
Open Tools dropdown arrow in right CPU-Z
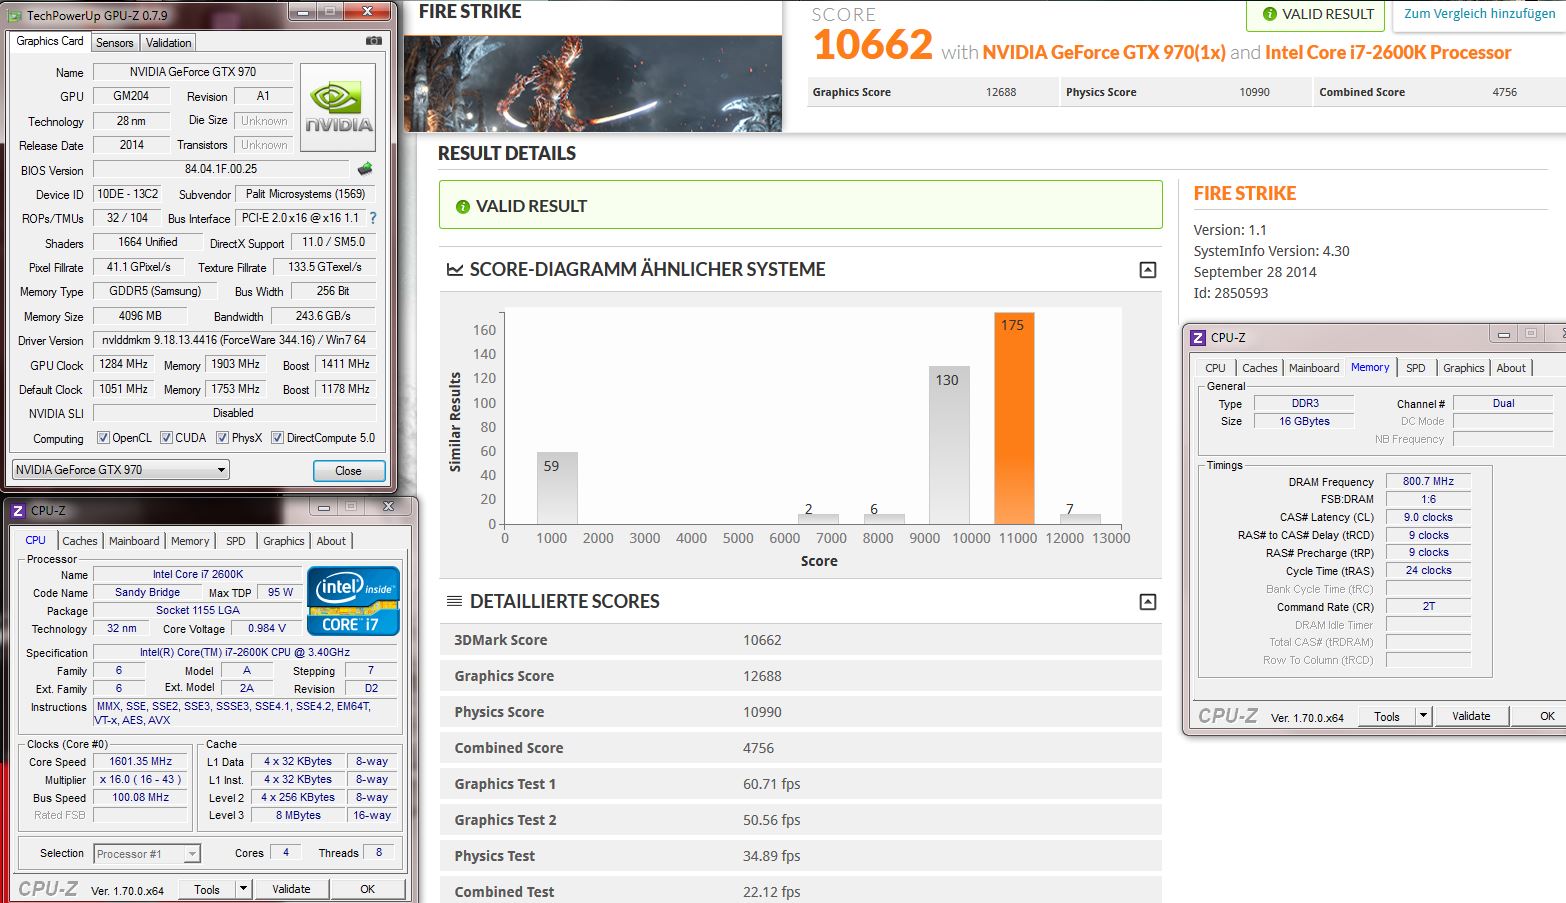(1424, 716)
